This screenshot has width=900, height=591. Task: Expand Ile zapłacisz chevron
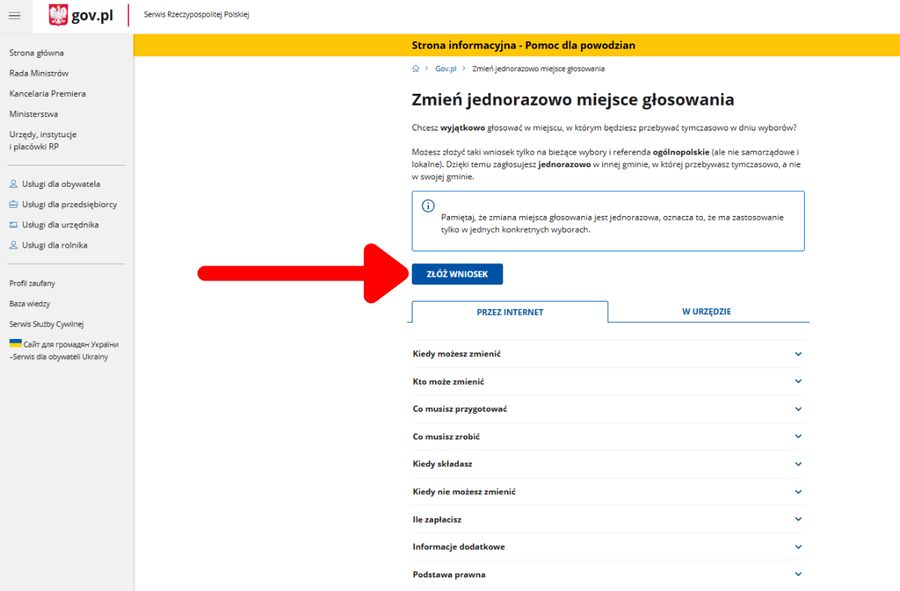coord(798,519)
